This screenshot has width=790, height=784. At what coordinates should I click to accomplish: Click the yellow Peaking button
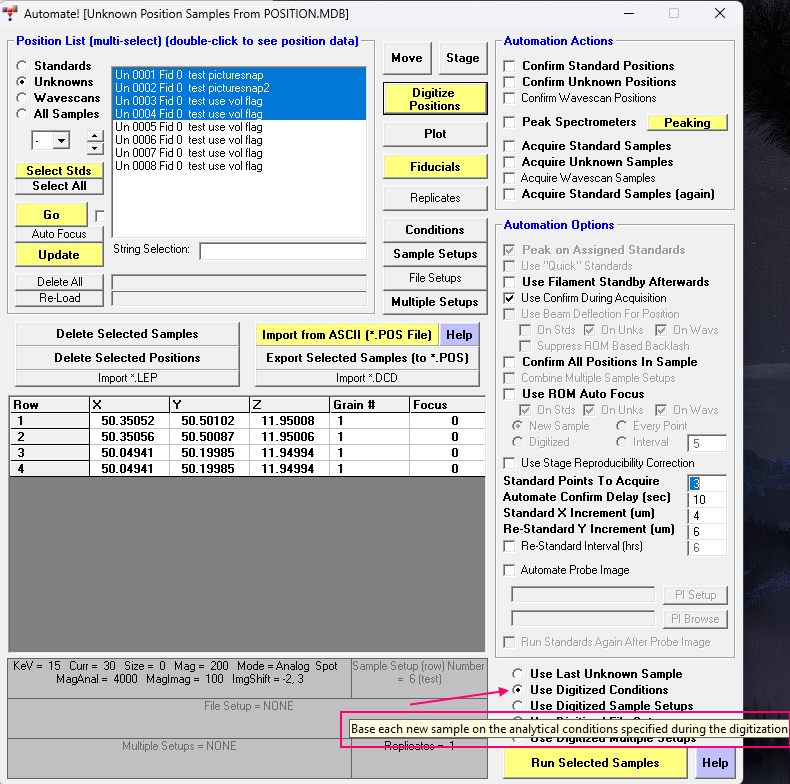pyautogui.click(x=687, y=123)
